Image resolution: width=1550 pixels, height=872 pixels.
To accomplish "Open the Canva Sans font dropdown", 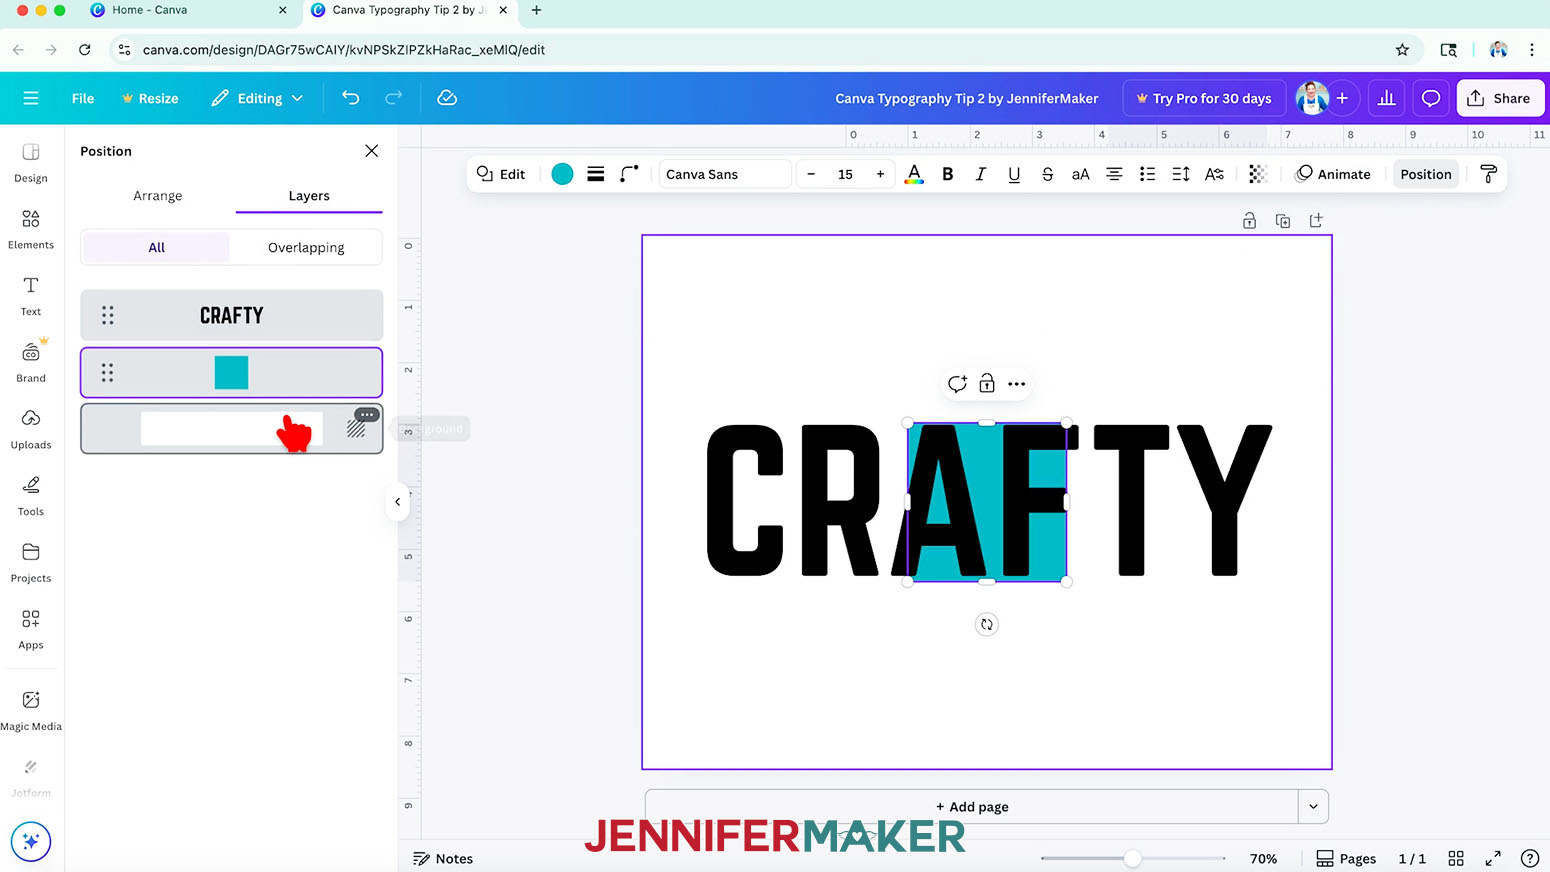I will pyautogui.click(x=725, y=174).
